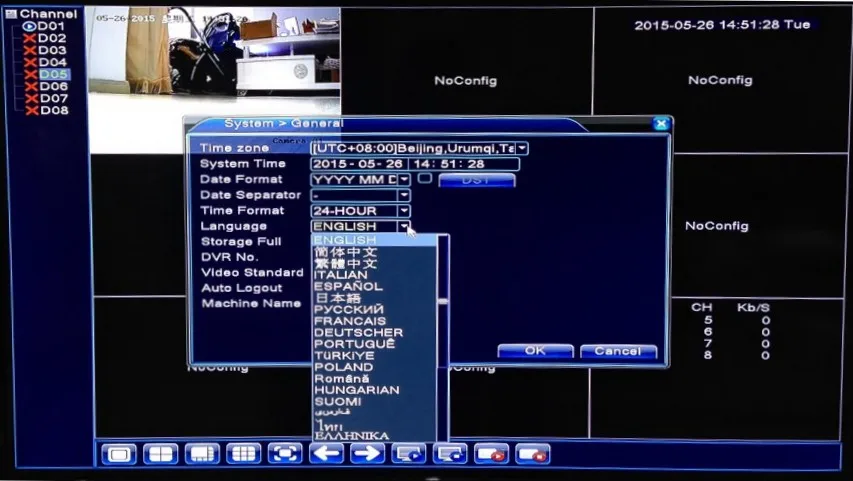Select SUOMI language option
Viewport: 853px width, 481px height.
click(374, 401)
